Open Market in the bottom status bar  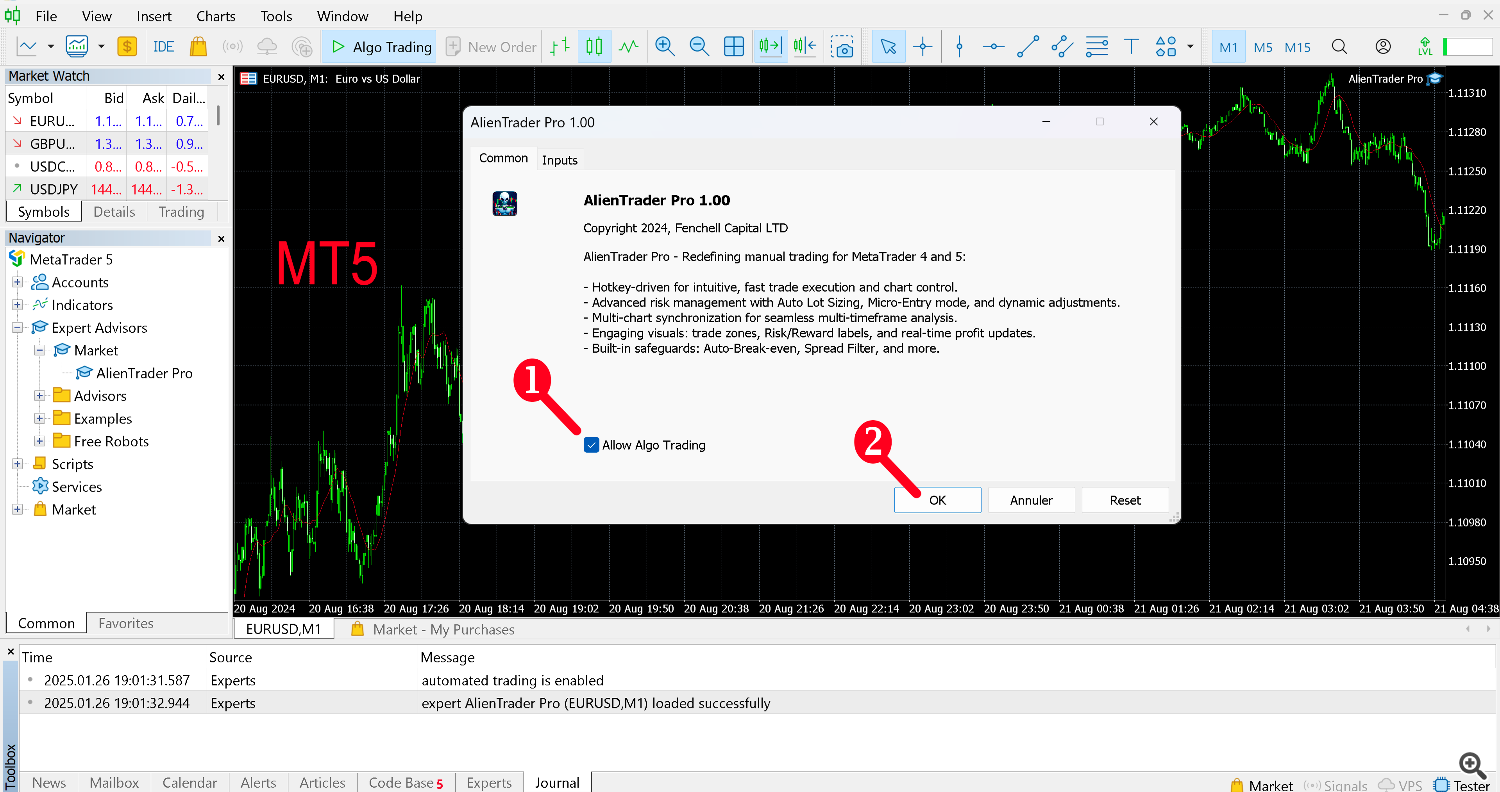(x=1262, y=785)
